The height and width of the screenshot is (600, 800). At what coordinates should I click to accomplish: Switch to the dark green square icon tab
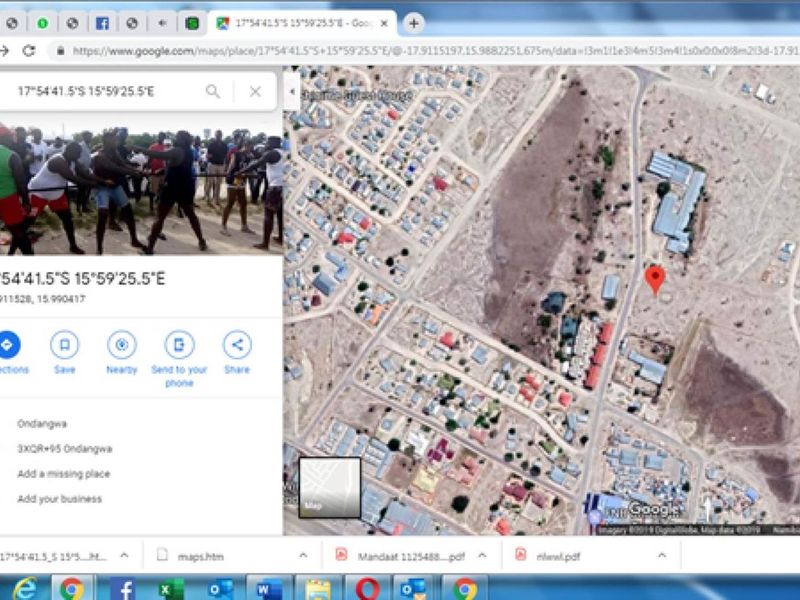pos(192,23)
